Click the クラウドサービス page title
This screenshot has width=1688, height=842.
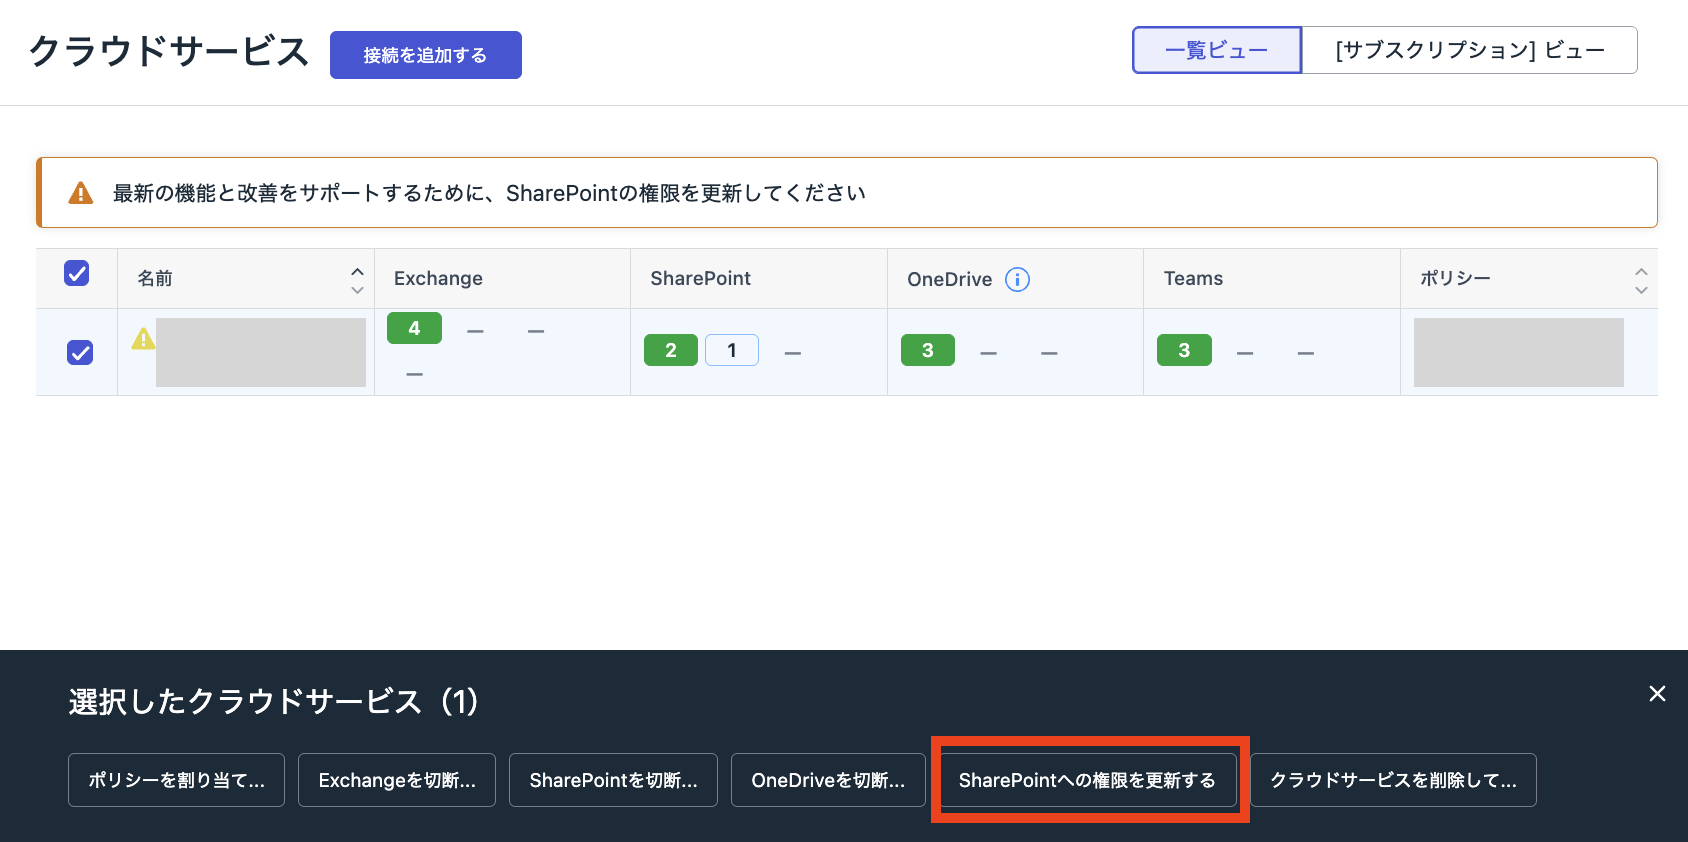coord(169,51)
